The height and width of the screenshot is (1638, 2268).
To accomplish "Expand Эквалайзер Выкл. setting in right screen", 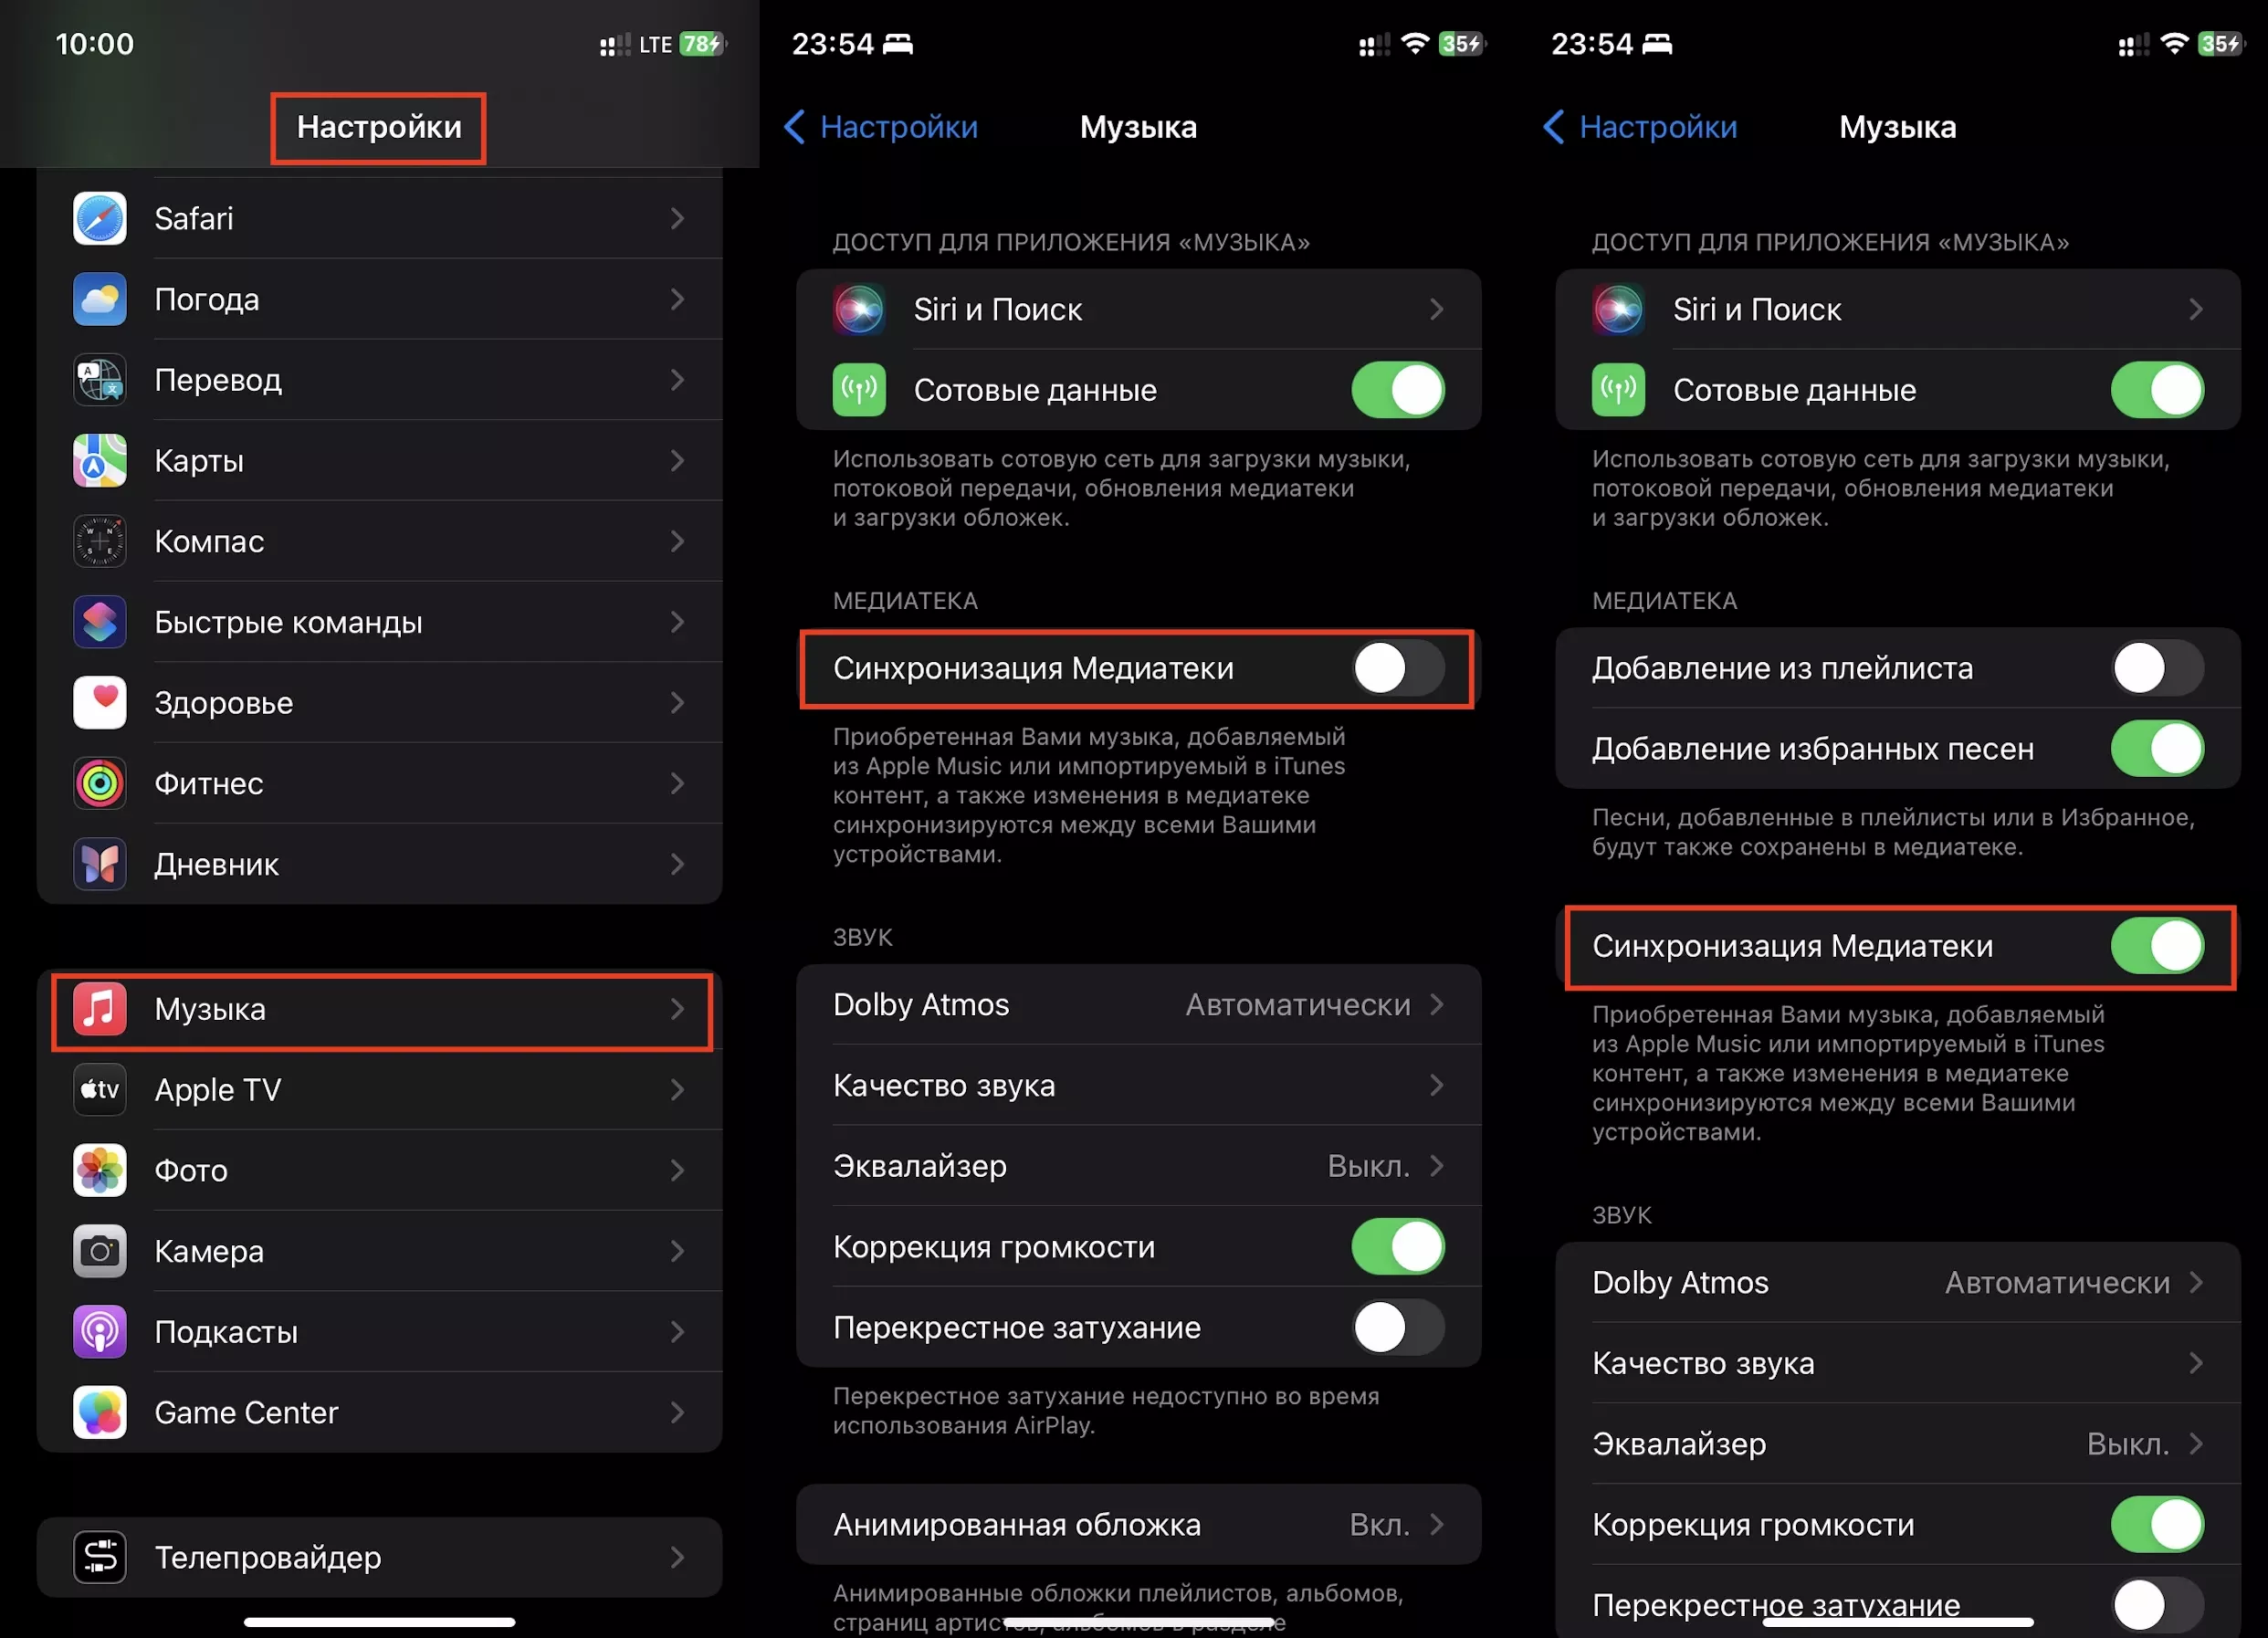I will (1897, 1443).
